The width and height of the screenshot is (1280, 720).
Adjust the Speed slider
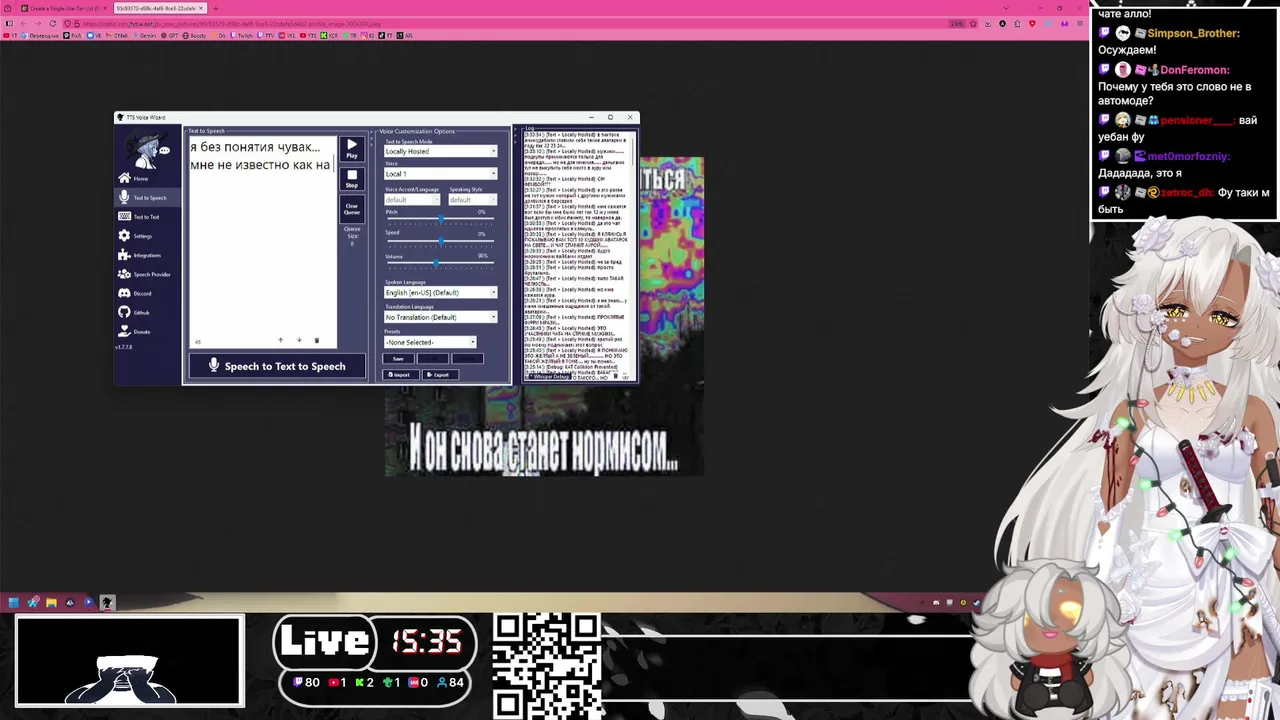click(x=440, y=241)
